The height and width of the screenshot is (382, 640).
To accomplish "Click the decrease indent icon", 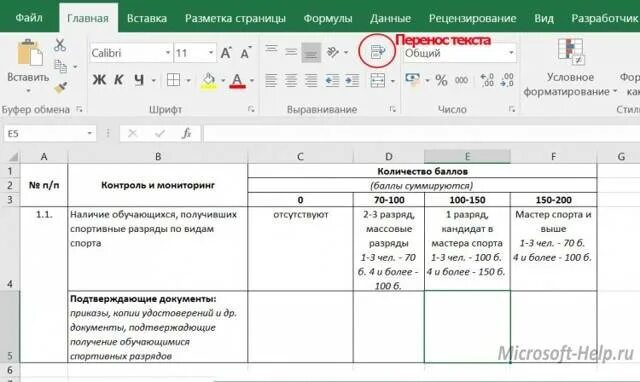I will (332, 80).
